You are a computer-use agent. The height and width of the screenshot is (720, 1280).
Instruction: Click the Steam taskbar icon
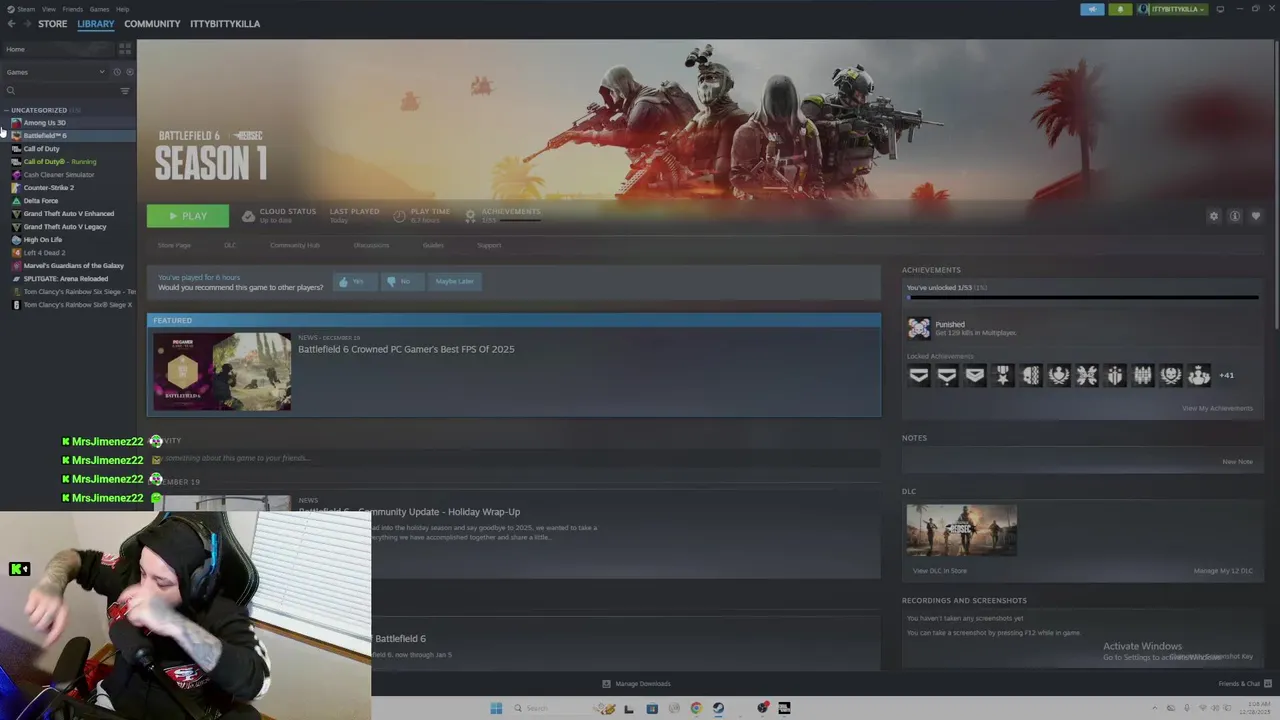(718, 708)
